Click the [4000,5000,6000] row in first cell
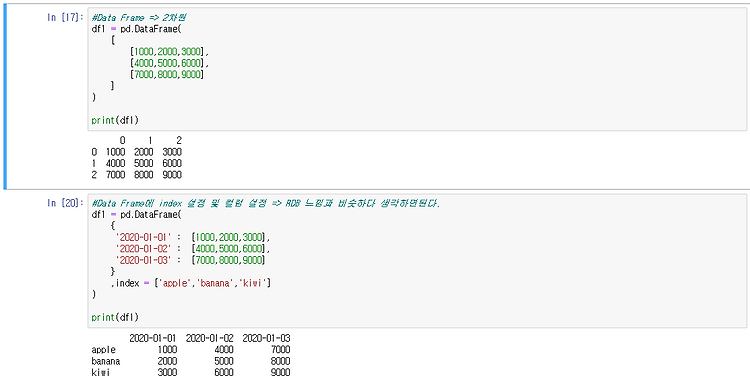 coord(169,63)
